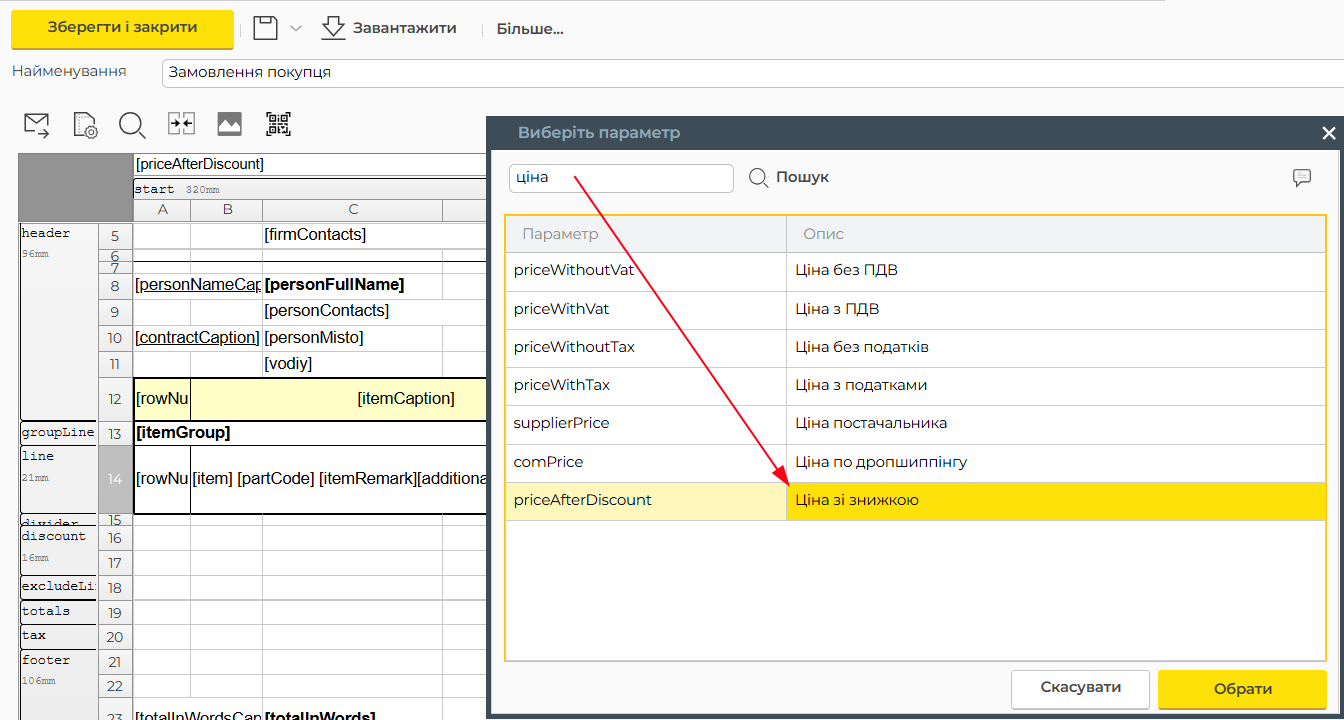
Task: Select the groupLine section label
Action: click(58, 433)
